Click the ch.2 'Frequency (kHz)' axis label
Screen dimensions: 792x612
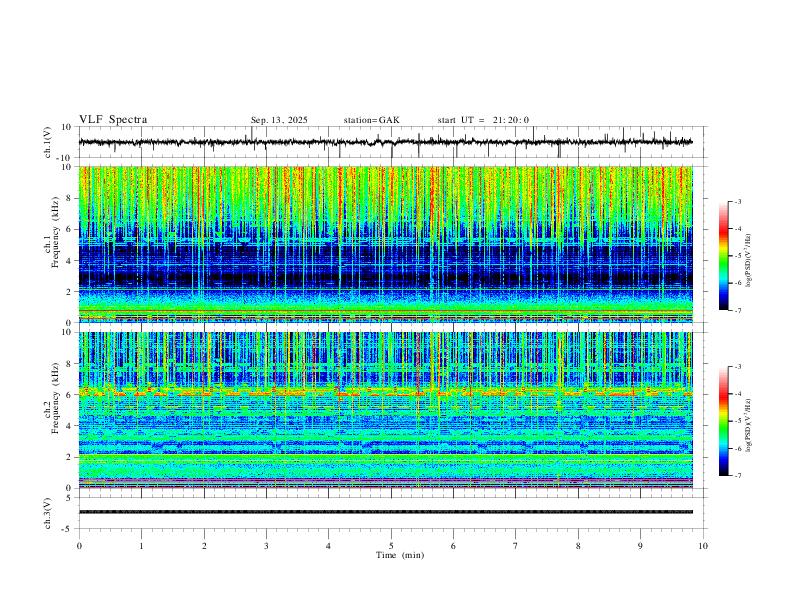pos(55,399)
